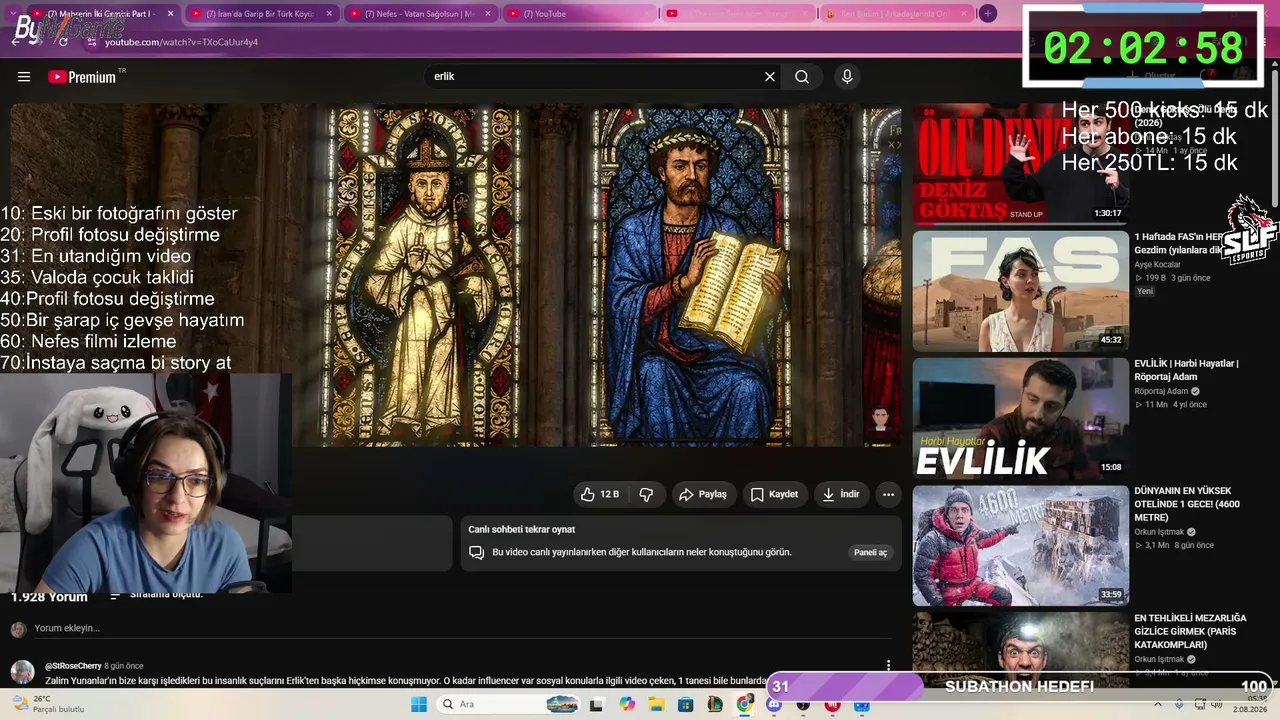Close the 'İran'da Garip Bir Türk Köyü' tab
Screen dimensions: 1280x720
click(x=329, y=14)
